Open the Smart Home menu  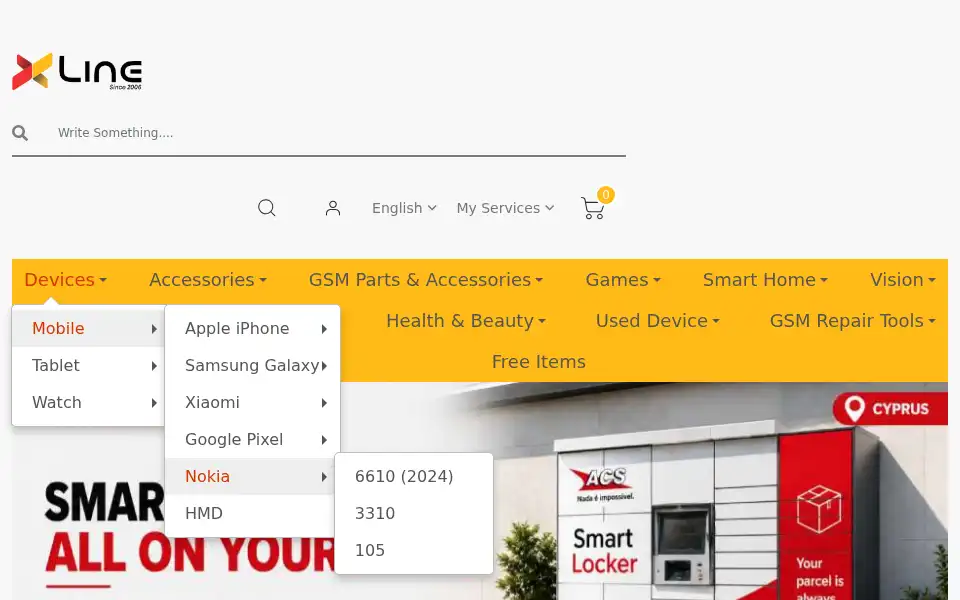(765, 280)
